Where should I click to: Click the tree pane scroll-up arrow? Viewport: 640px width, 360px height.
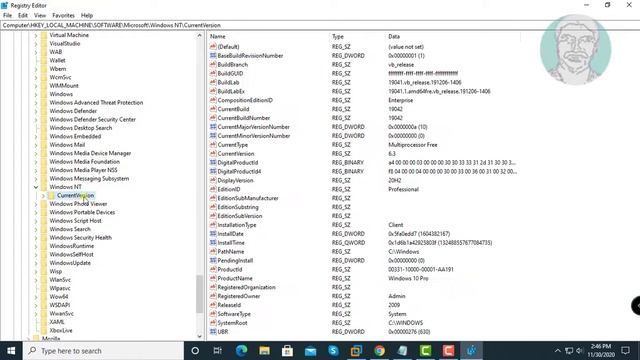click(199, 36)
